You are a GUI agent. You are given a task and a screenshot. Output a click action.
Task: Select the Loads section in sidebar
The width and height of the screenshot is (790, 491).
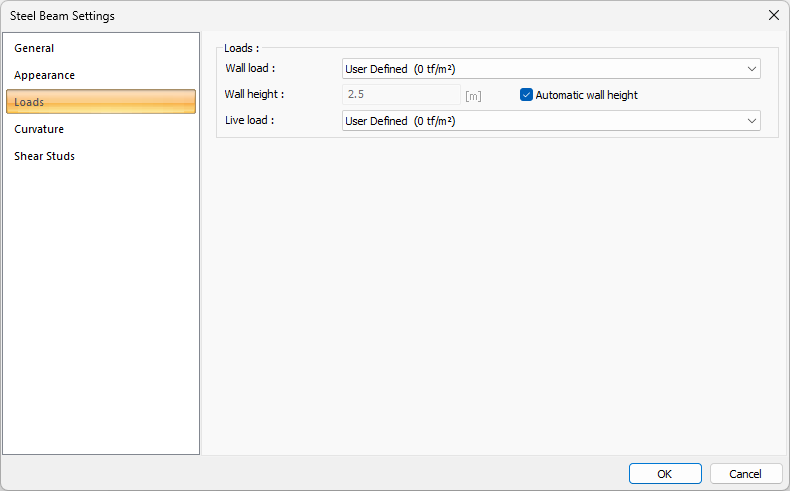[x=100, y=102]
